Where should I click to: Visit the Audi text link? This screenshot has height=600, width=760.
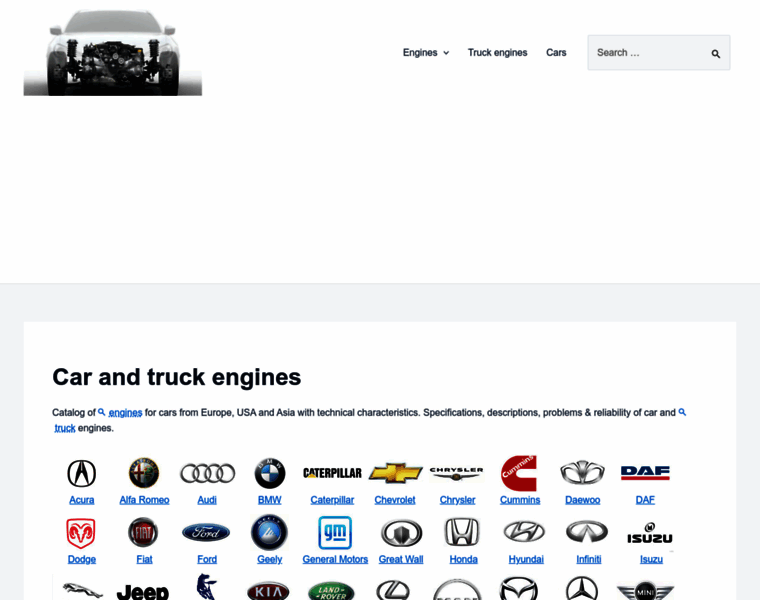click(x=207, y=500)
